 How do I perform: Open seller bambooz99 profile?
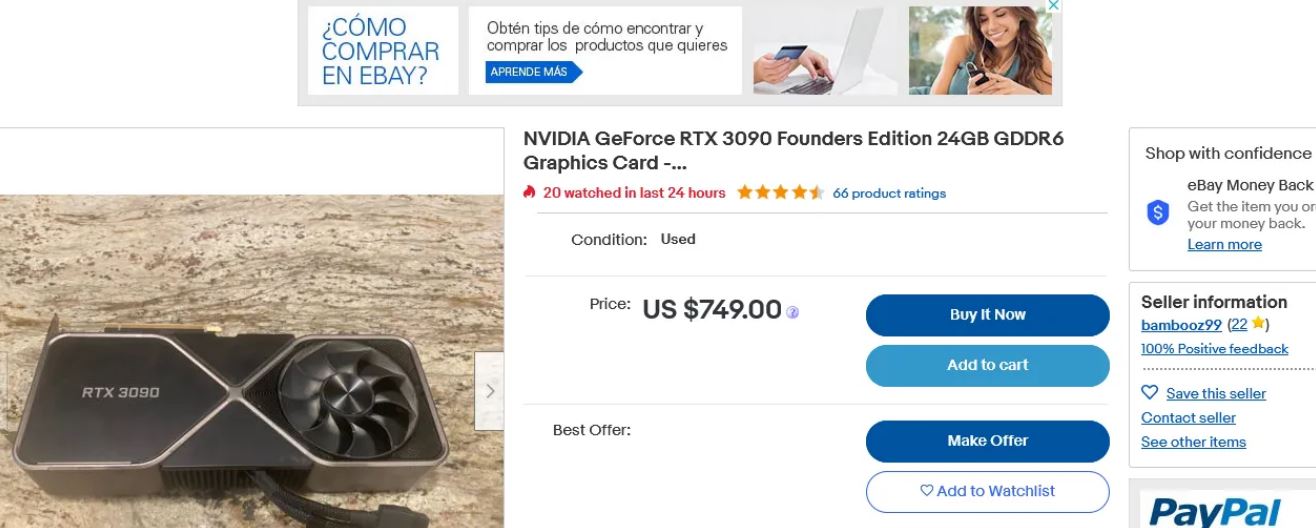[x=1181, y=324]
